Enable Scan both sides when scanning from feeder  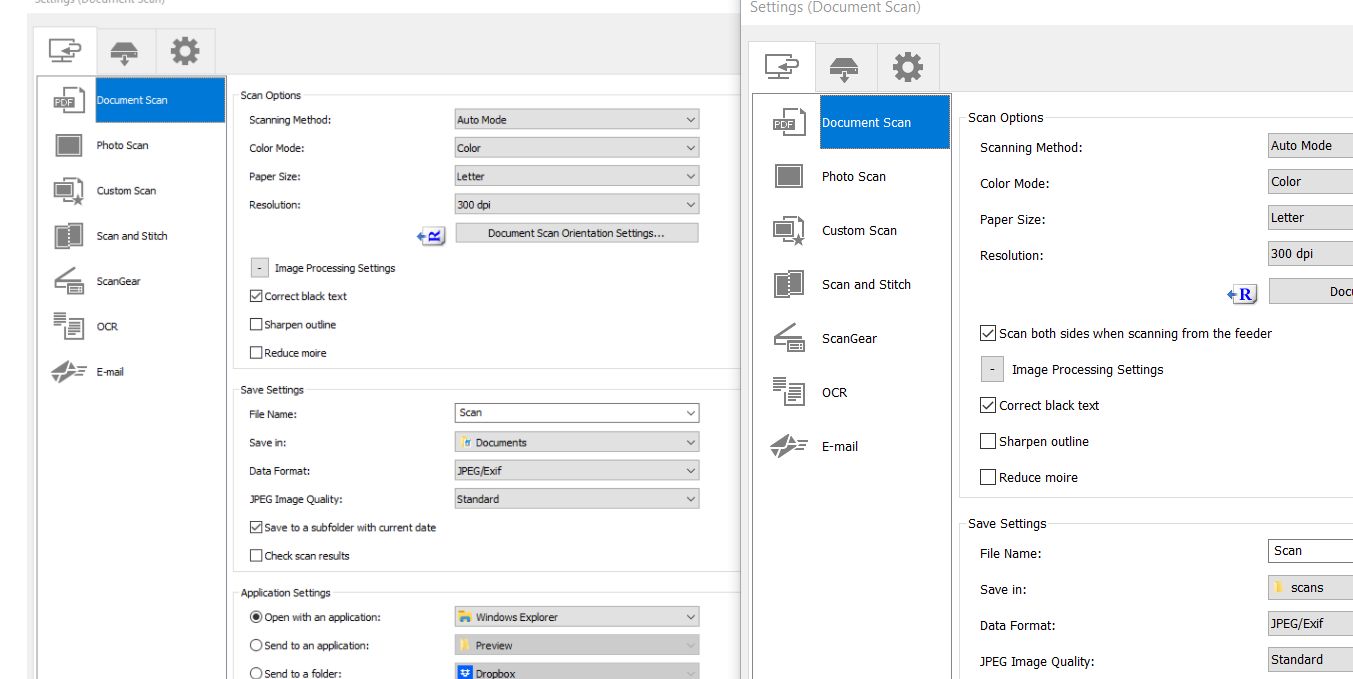989,334
